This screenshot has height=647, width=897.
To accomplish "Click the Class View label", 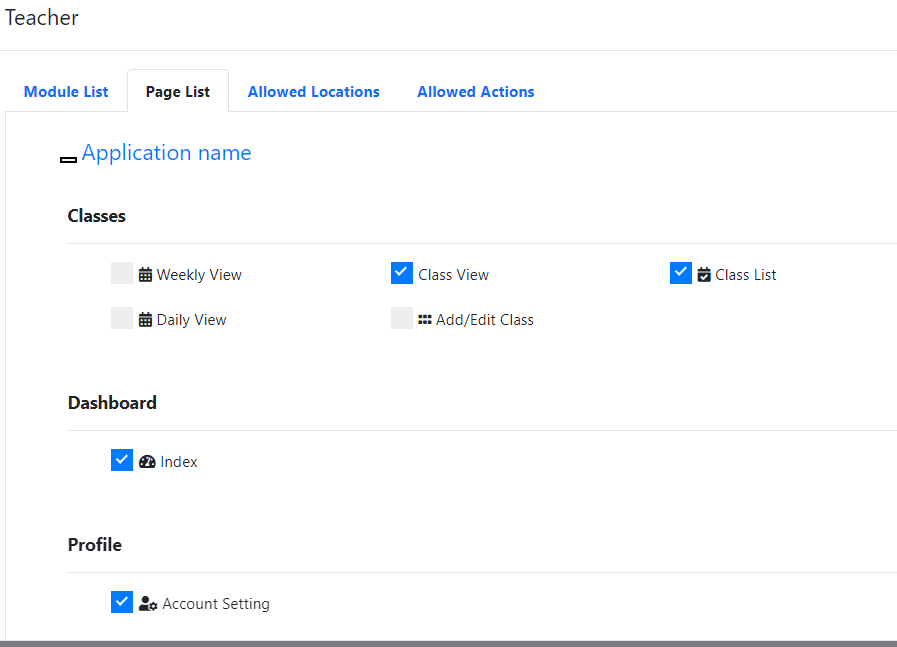I will [454, 275].
